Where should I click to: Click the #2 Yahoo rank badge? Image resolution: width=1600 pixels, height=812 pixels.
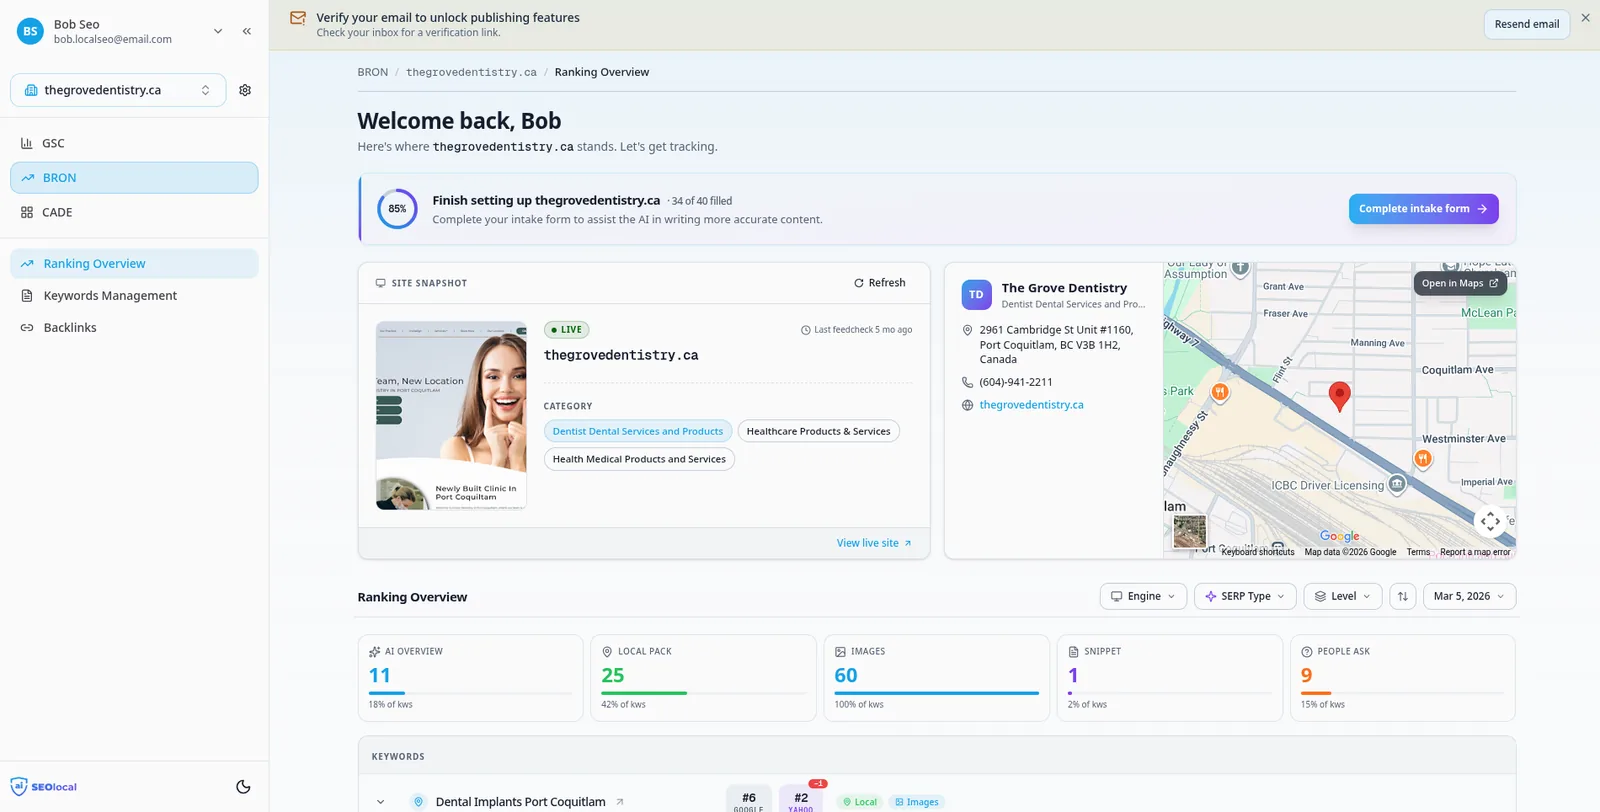click(x=801, y=799)
